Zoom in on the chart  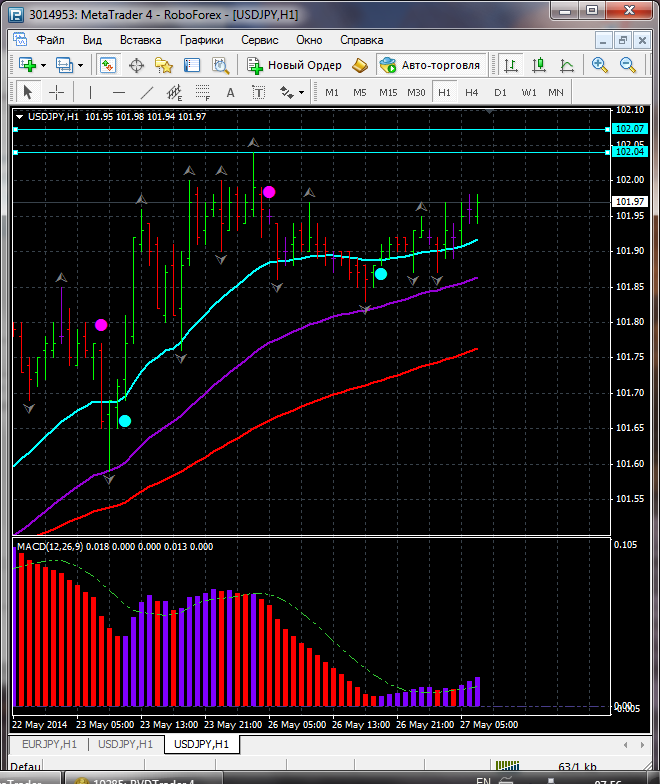(600, 65)
